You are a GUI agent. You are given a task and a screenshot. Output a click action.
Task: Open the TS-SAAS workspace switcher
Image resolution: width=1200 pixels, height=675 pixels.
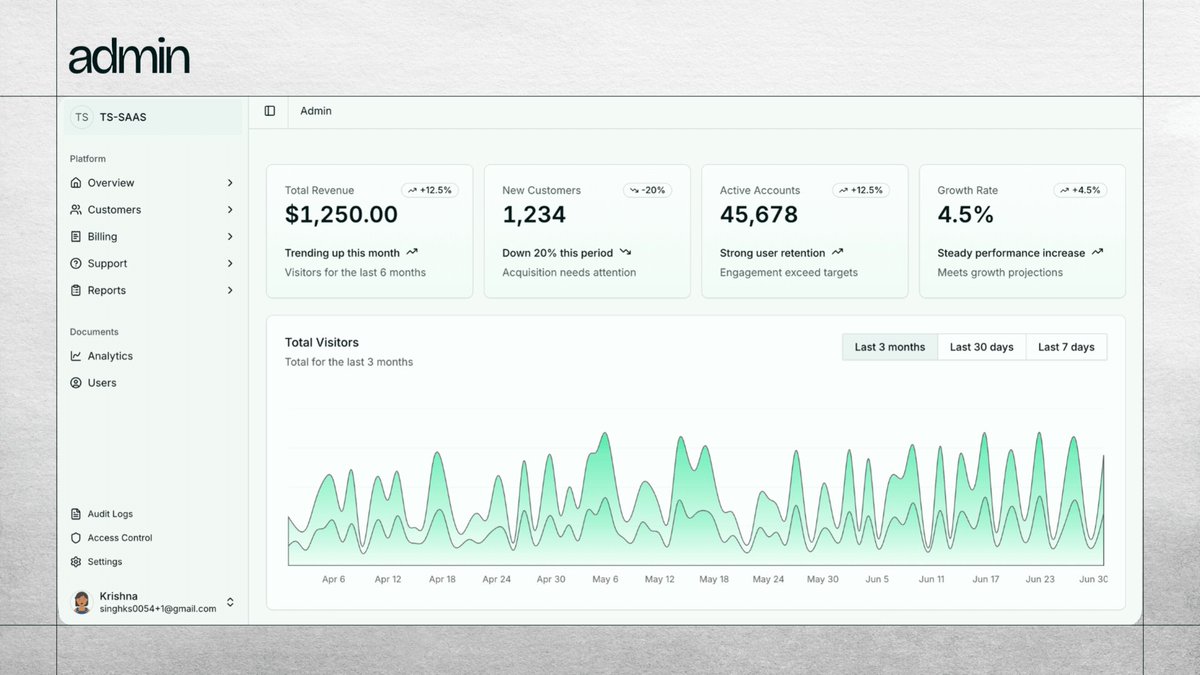tap(153, 117)
